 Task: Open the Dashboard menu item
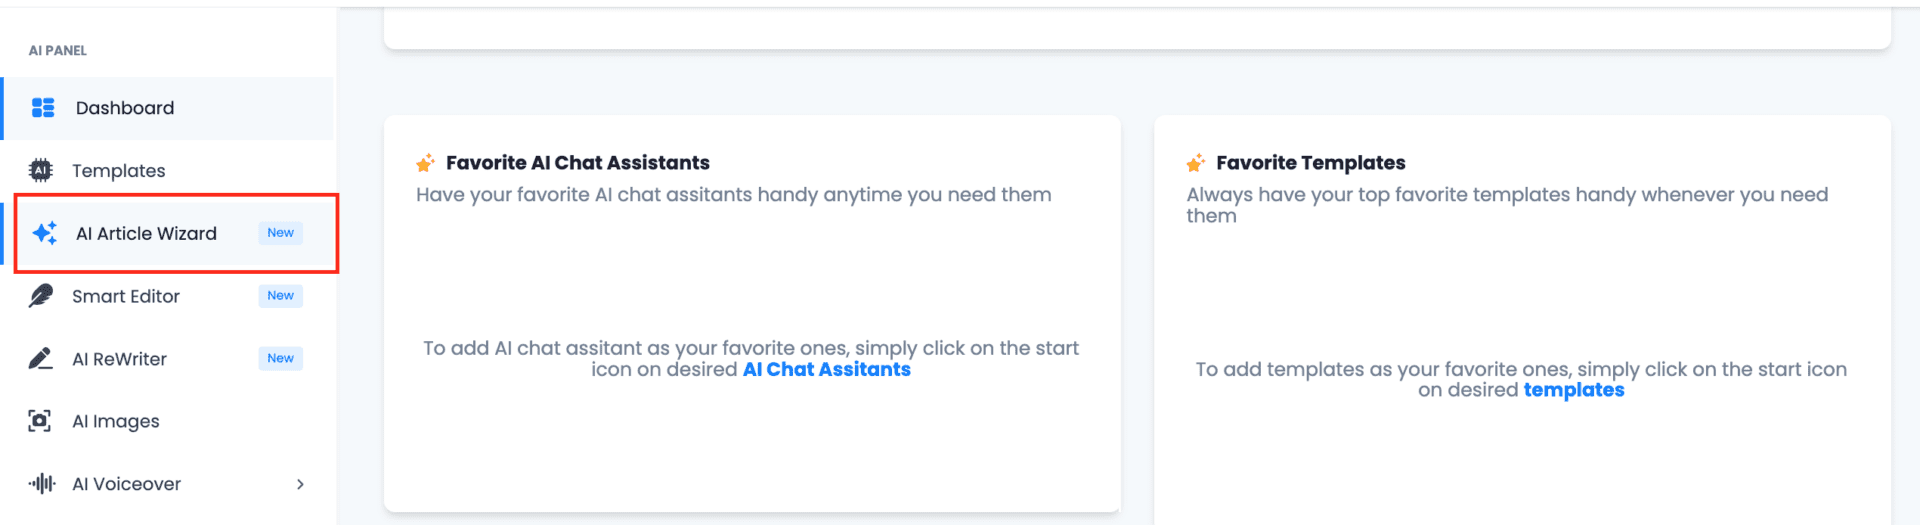pos(125,108)
